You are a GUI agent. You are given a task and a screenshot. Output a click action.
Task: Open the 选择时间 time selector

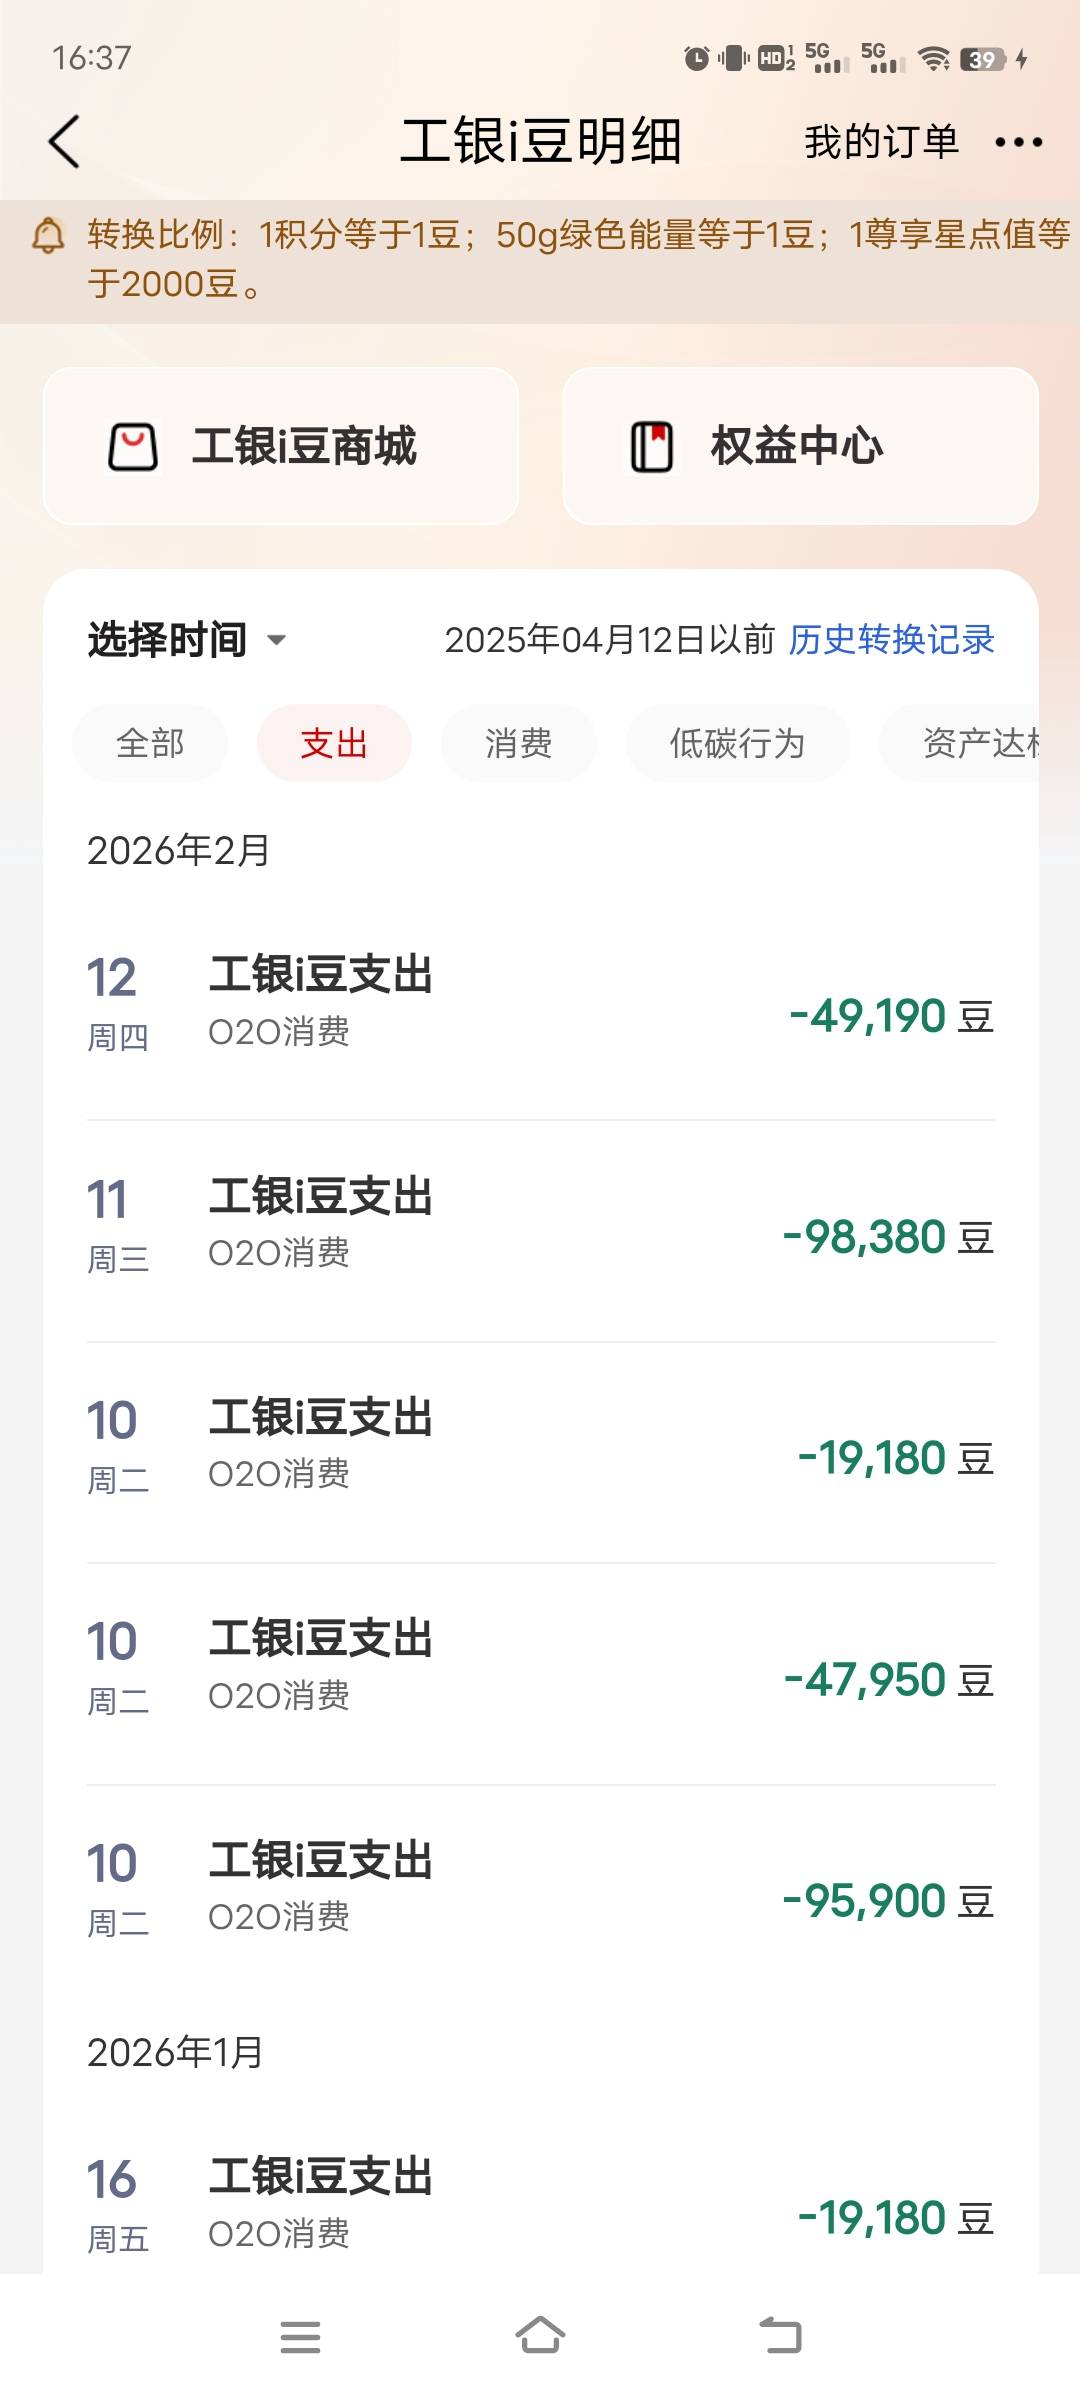coord(168,640)
